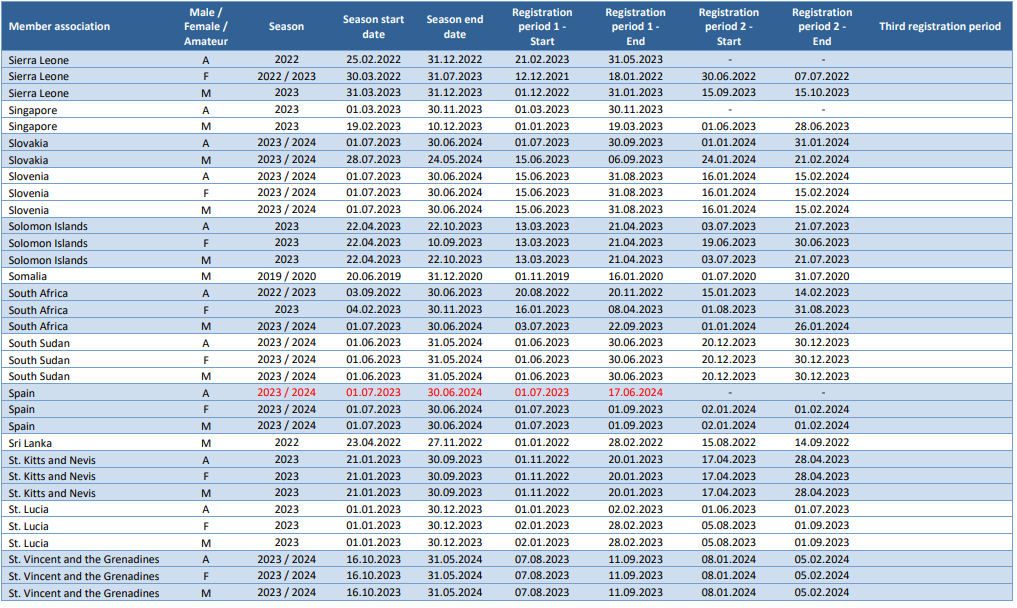Click the date 14.09.2022 for Sri Lanka
The image size is (1017, 608).
pyautogui.click(x=822, y=443)
